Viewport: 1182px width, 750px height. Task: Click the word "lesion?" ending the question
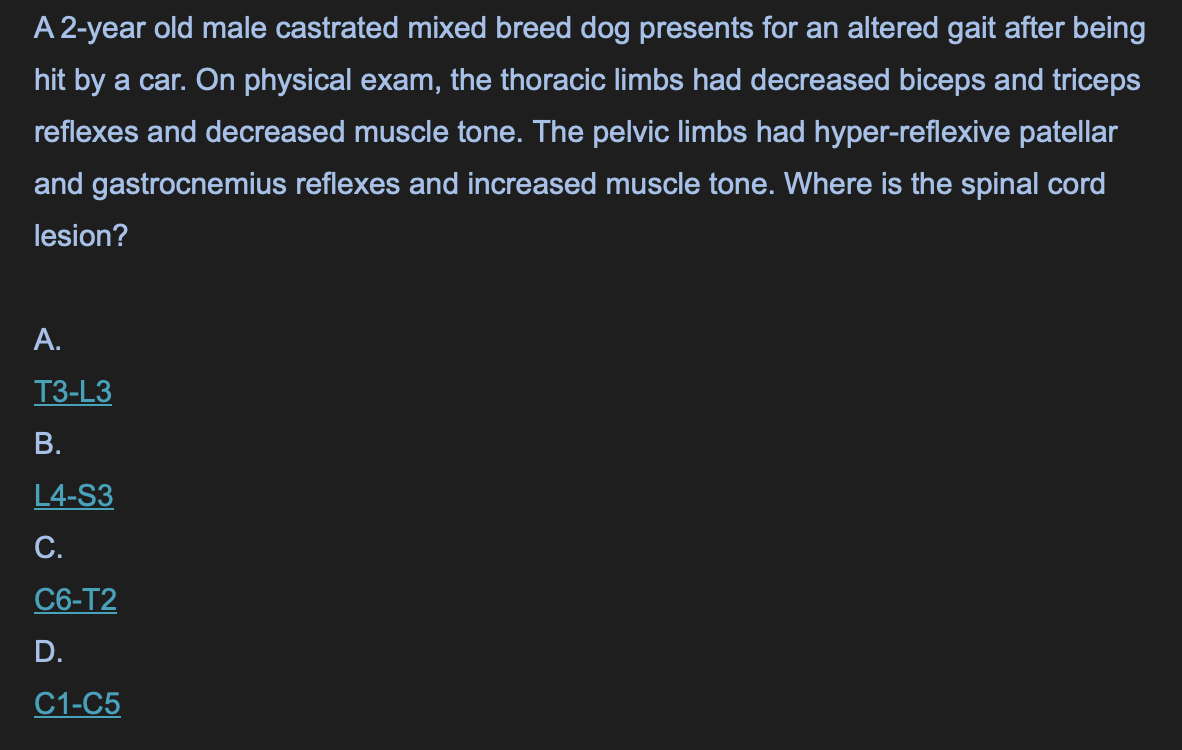[x=81, y=236]
